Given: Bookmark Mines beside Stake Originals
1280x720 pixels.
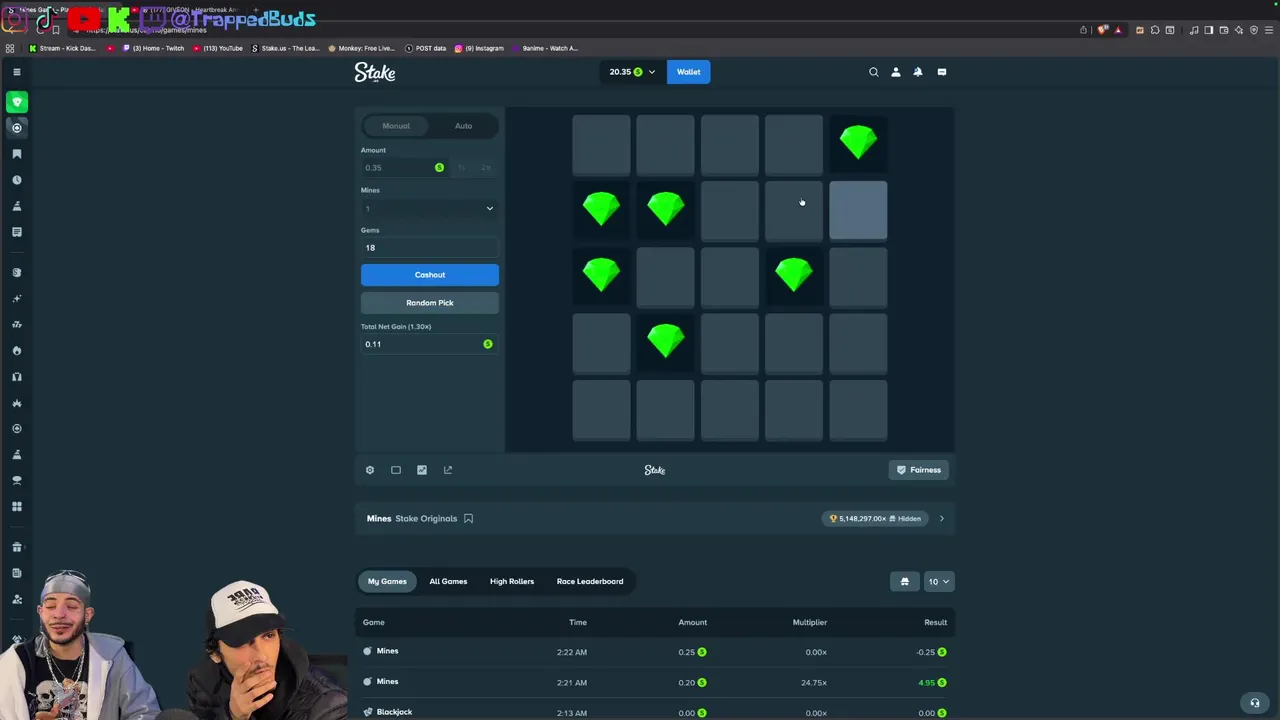Looking at the screenshot, I should (x=468, y=519).
